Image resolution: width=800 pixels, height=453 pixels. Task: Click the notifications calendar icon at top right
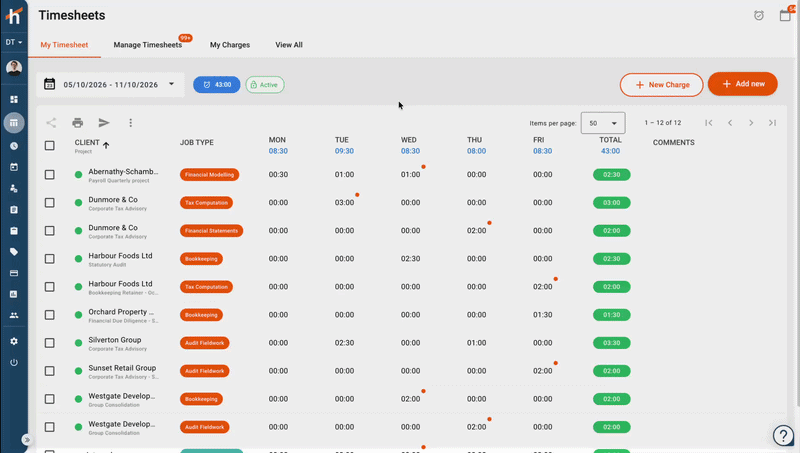786,15
